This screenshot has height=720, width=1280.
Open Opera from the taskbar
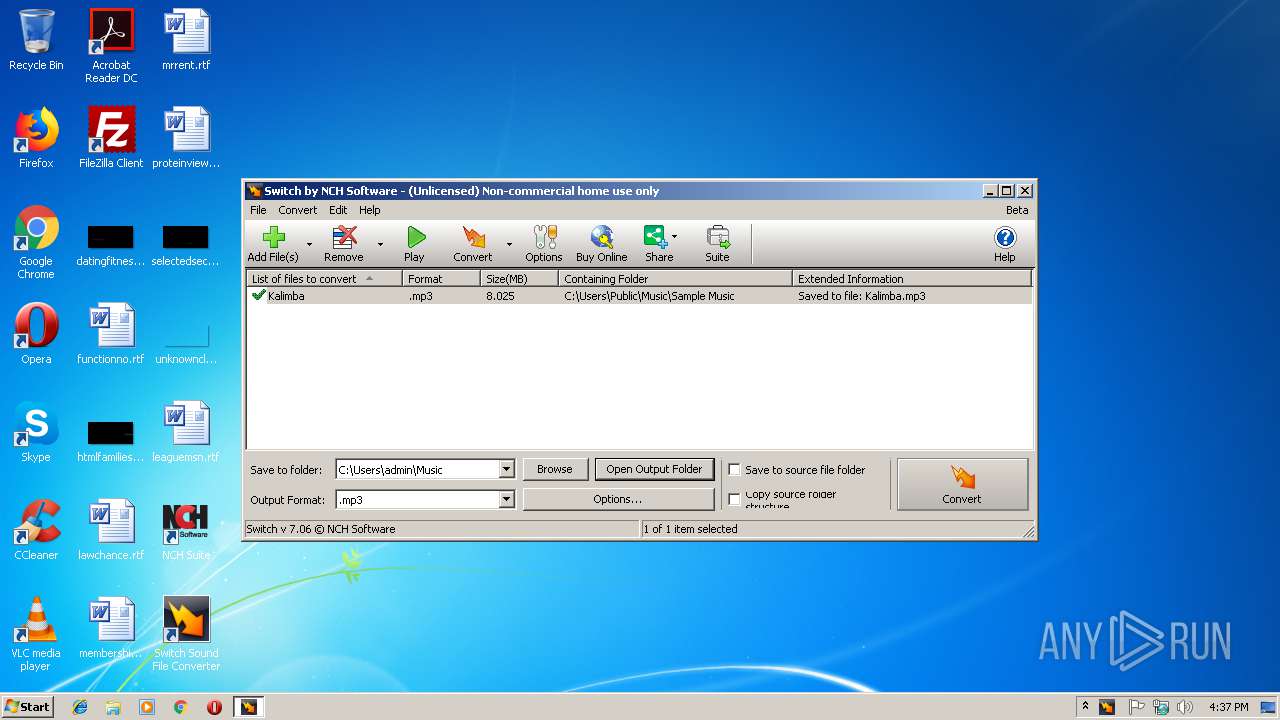(214, 707)
